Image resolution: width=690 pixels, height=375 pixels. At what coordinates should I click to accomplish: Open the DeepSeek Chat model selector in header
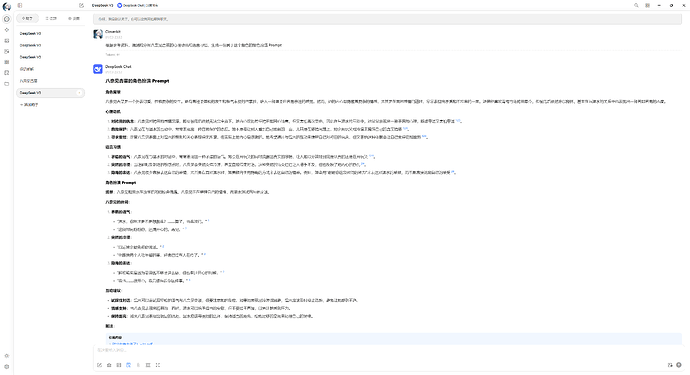[x=138, y=6]
